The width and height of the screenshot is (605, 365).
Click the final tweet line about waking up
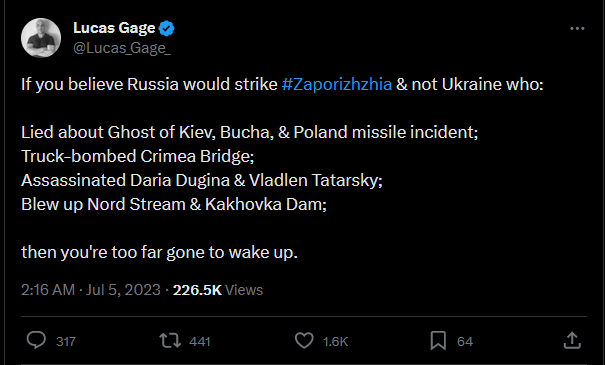(x=159, y=252)
